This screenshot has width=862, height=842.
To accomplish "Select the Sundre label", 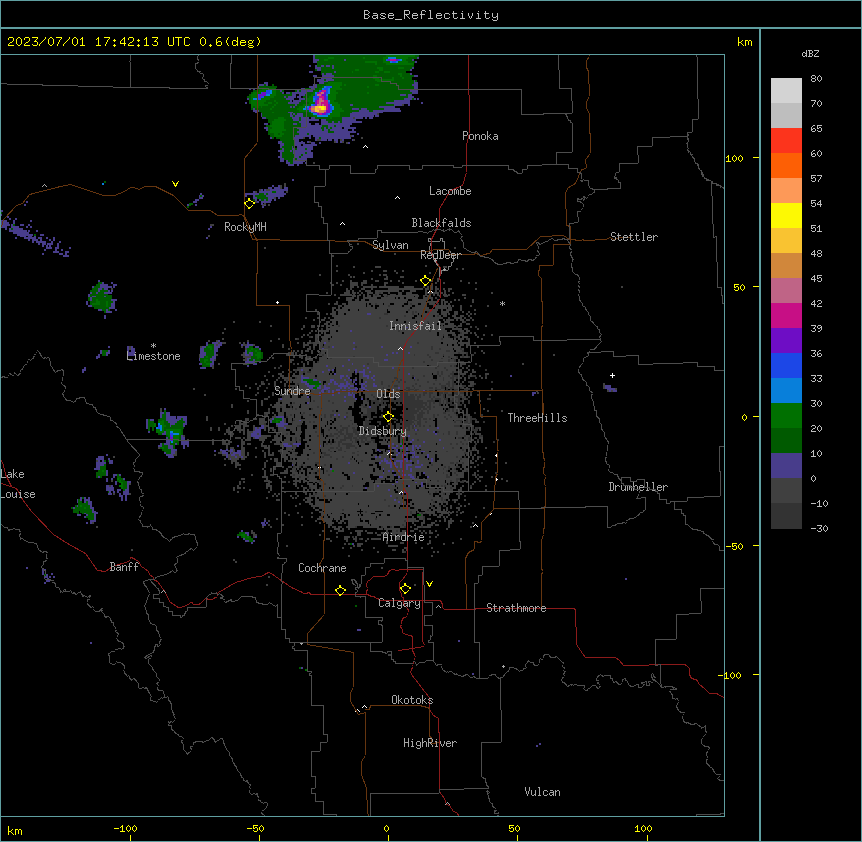I will click(292, 391).
